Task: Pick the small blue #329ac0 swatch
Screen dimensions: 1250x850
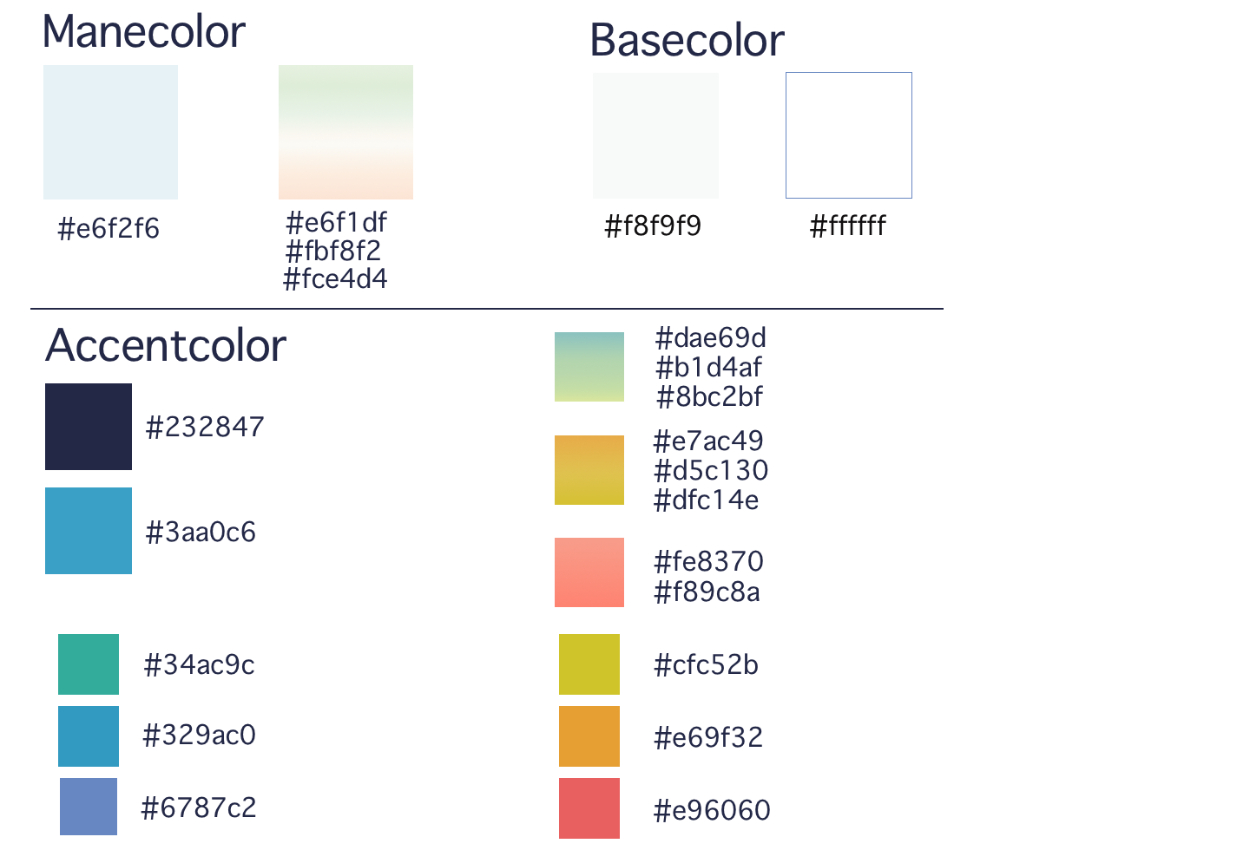Action: click(88, 736)
